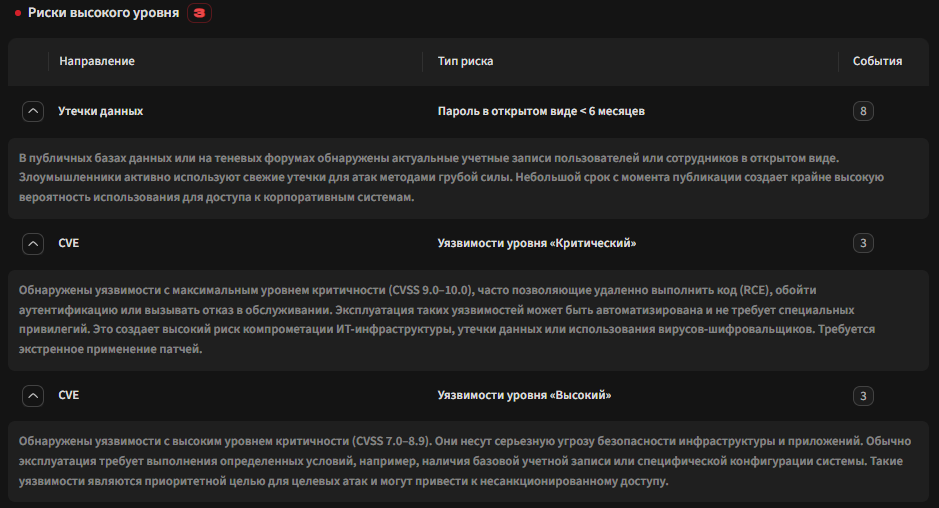This screenshot has width=939, height=508.
Task: Open the events badge for Уязвимости «Высокий»
Action: click(x=863, y=395)
